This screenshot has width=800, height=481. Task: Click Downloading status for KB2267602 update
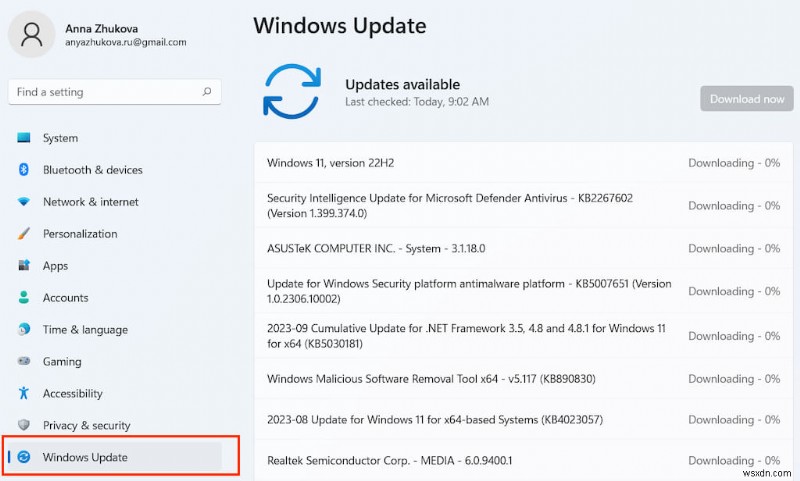point(734,206)
